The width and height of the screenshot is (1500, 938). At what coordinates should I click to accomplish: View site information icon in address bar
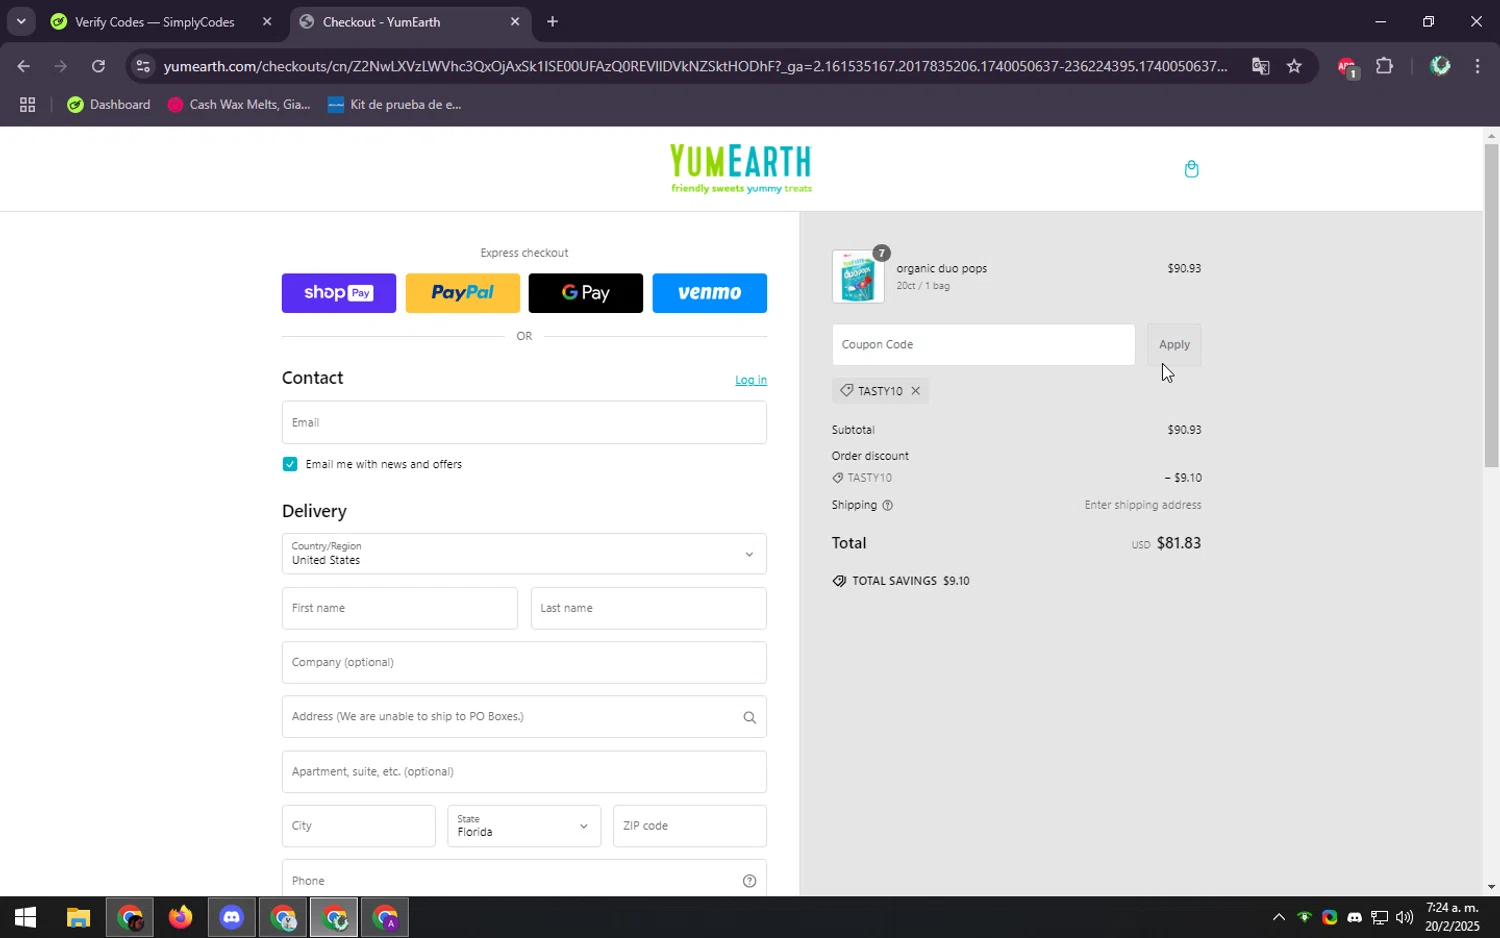click(143, 66)
